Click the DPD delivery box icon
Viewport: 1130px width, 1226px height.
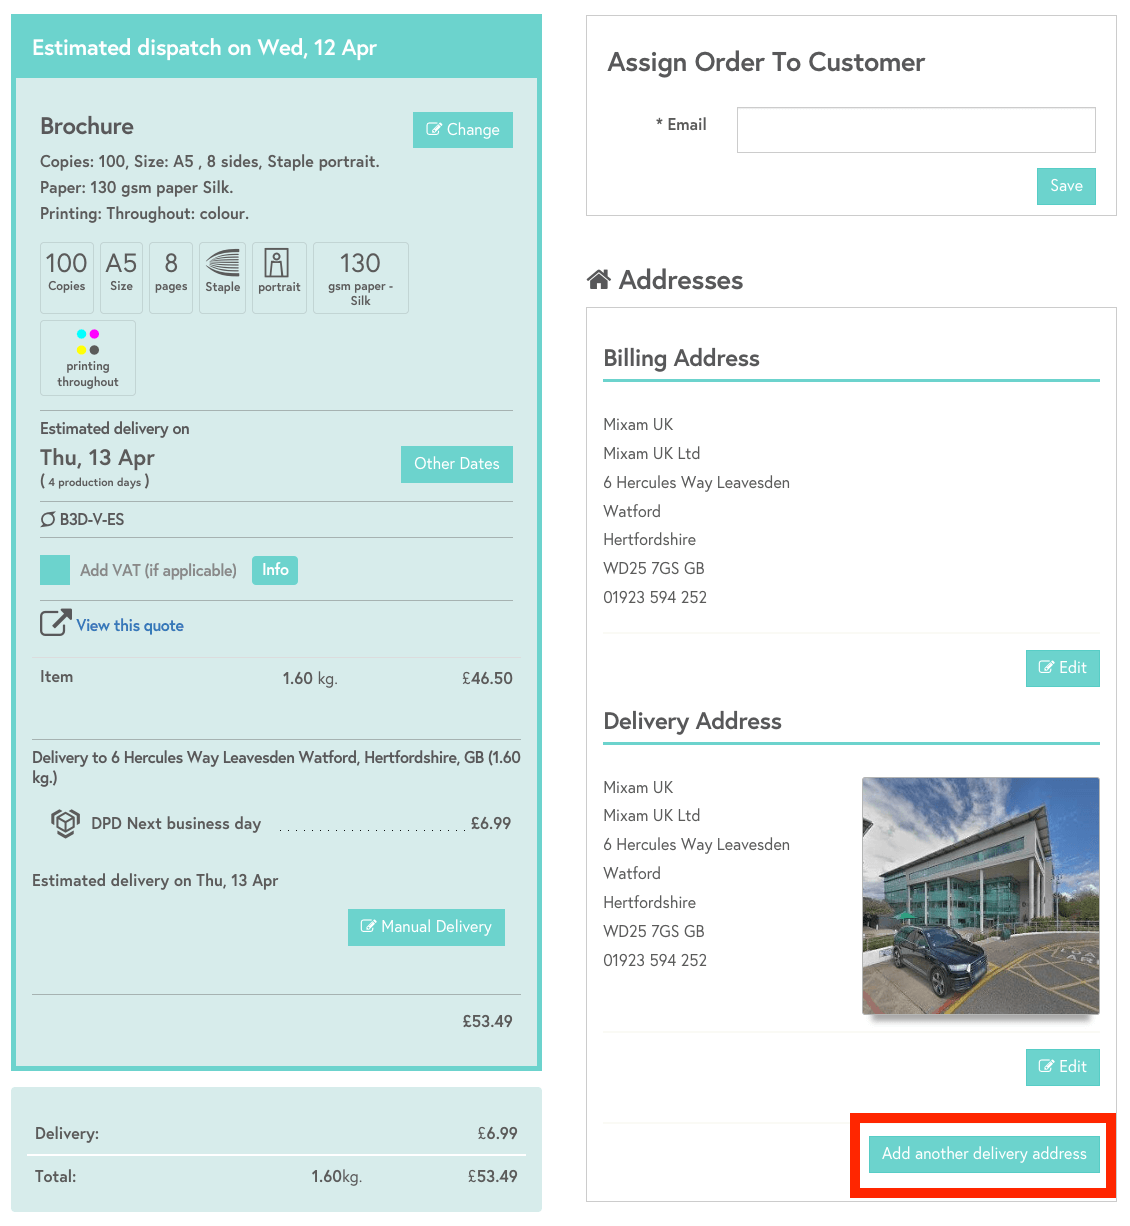[x=65, y=823]
